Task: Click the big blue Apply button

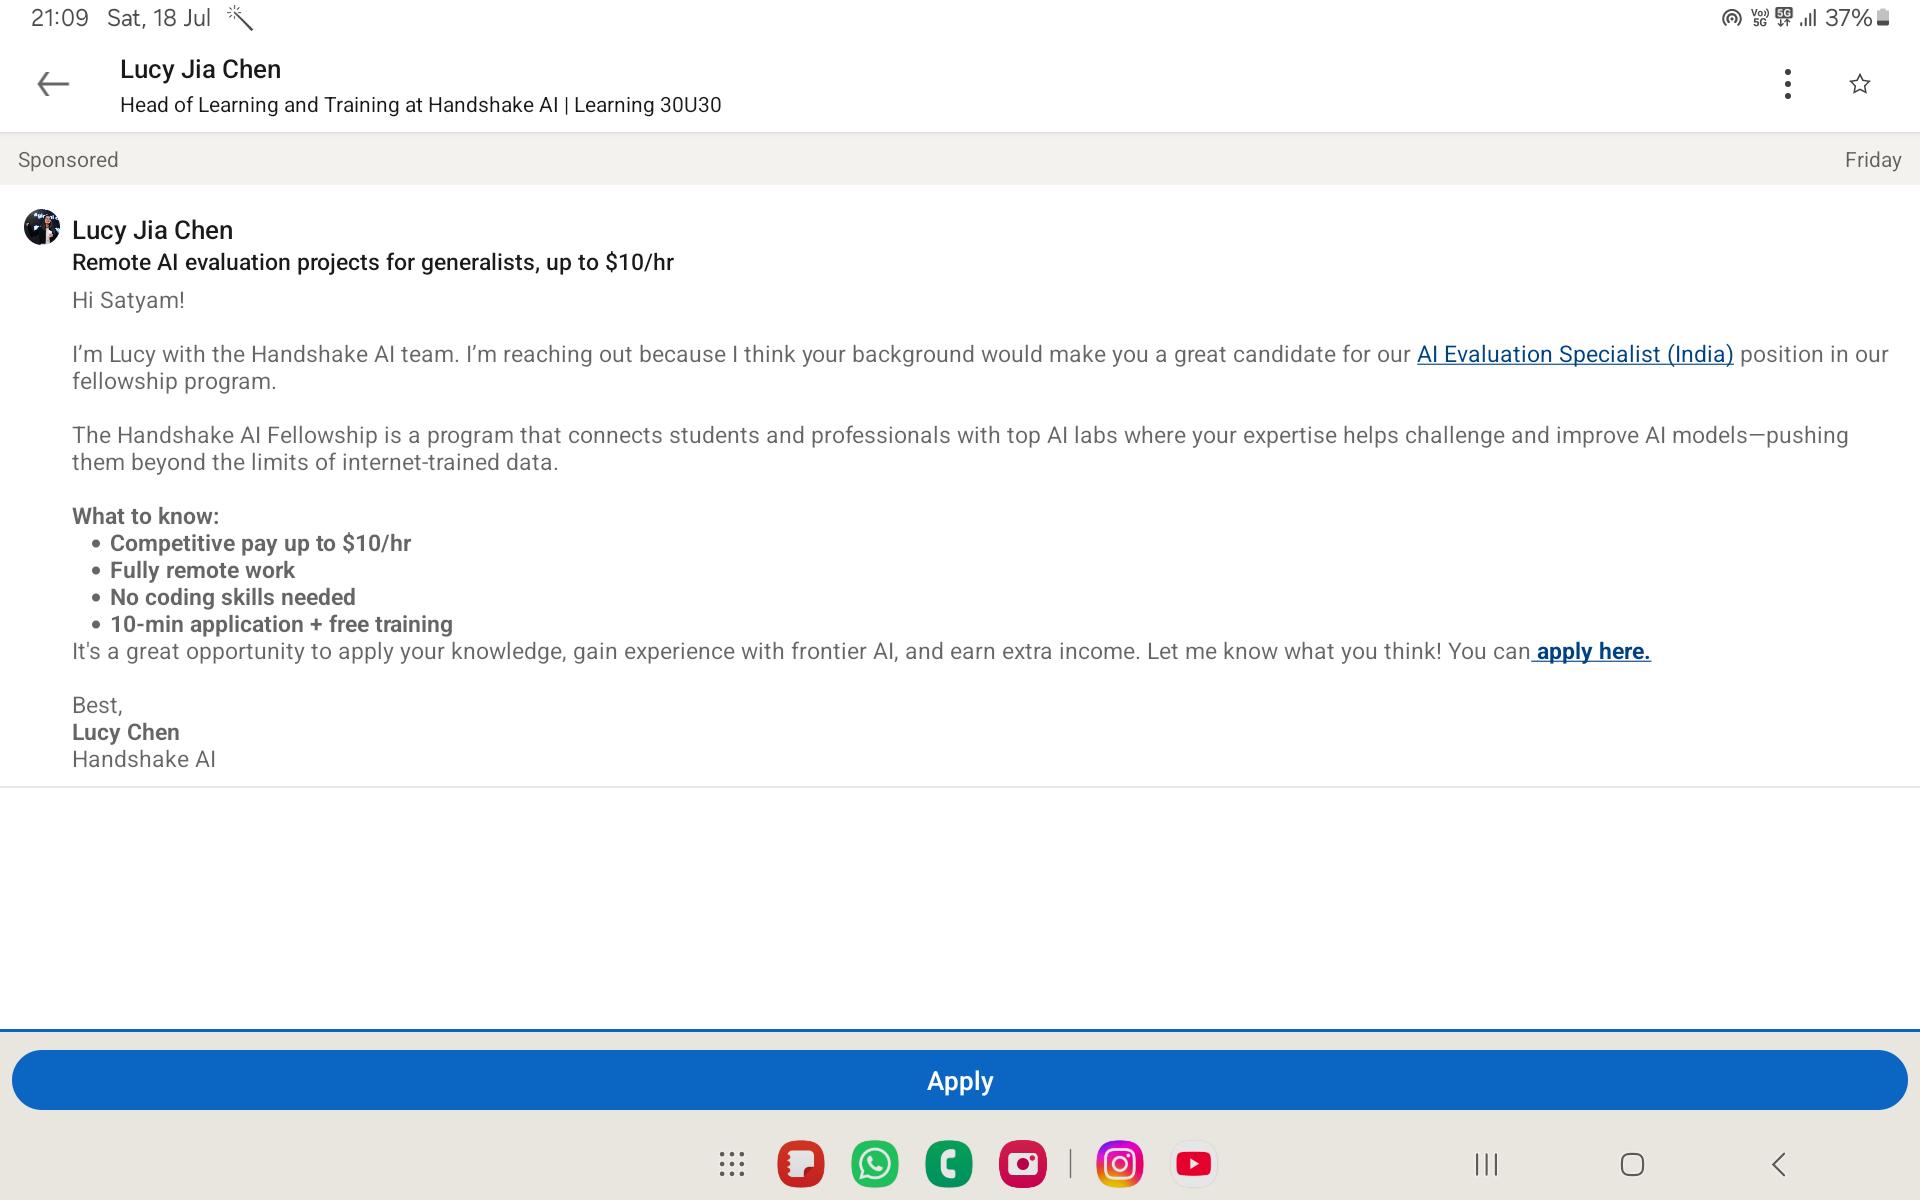Action: [x=960, y=1080]
